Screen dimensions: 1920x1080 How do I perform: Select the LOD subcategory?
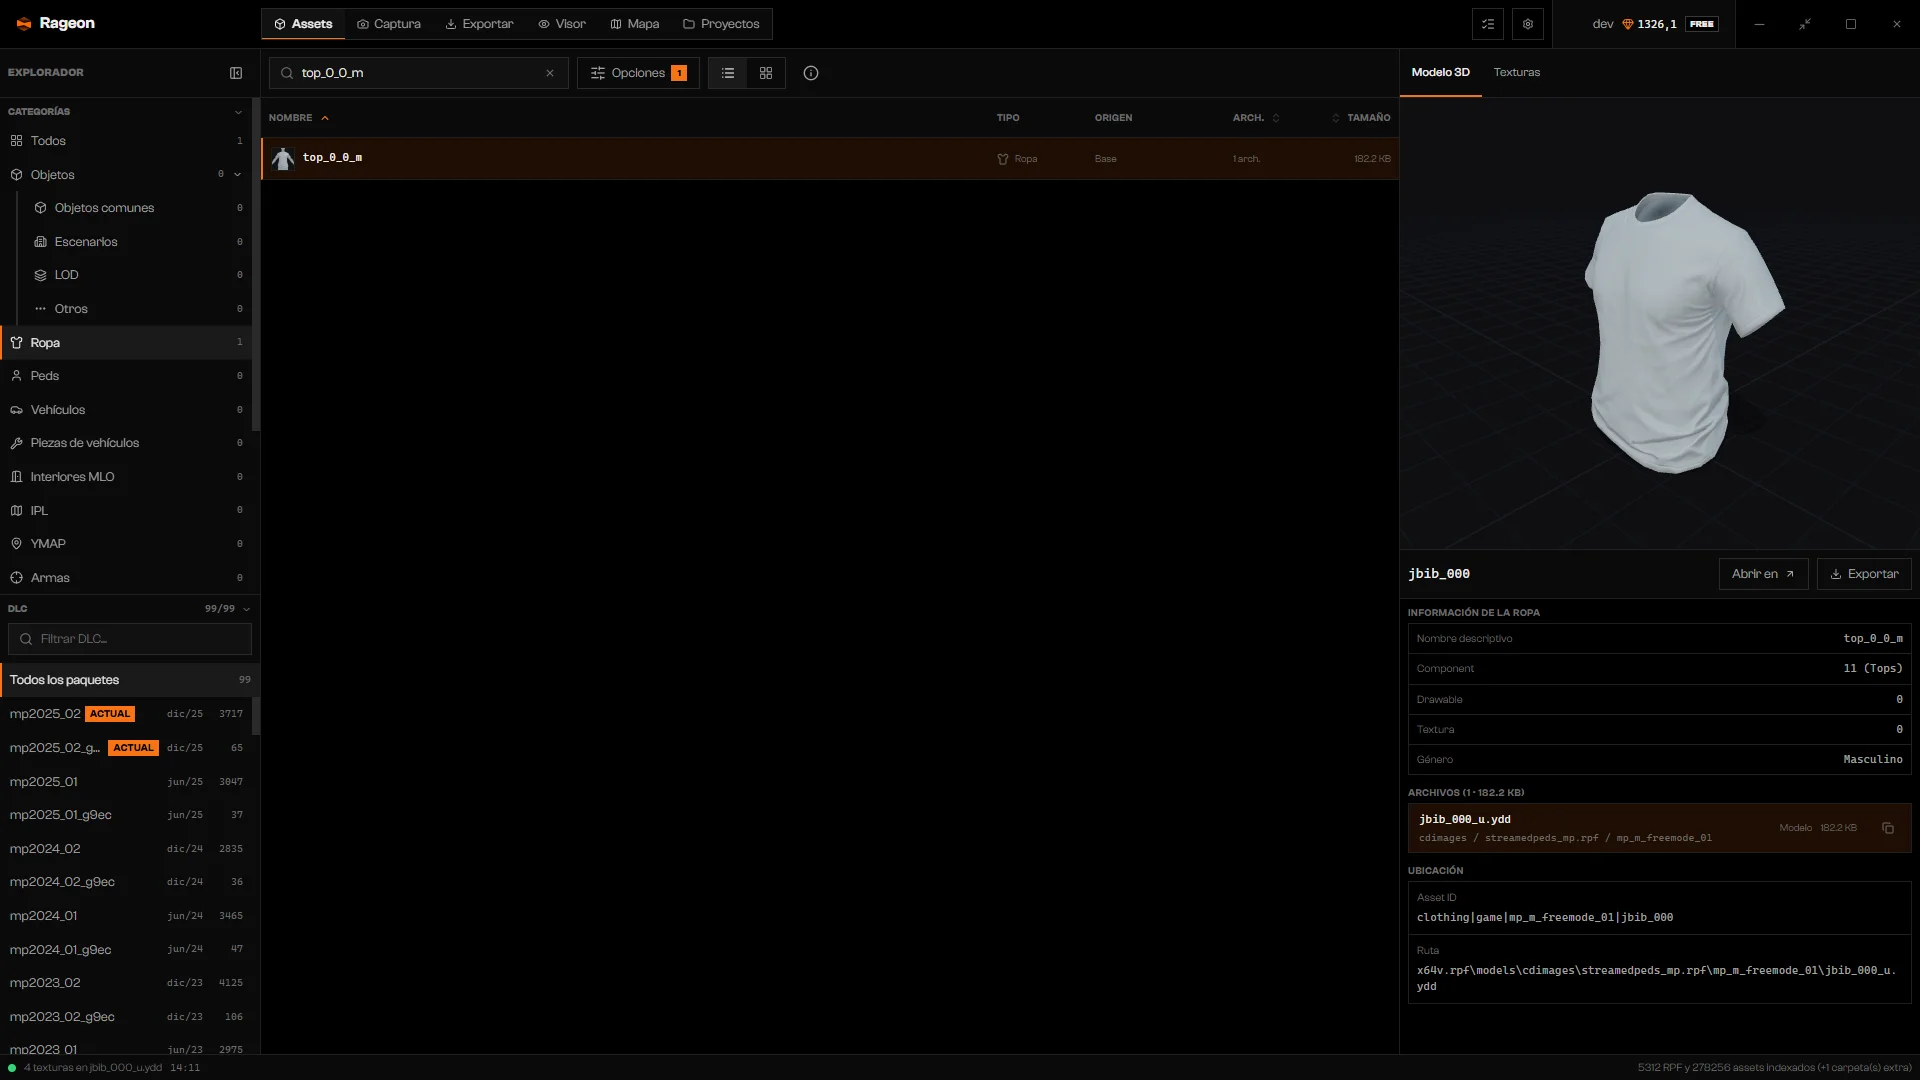click(x=138, y=275)
